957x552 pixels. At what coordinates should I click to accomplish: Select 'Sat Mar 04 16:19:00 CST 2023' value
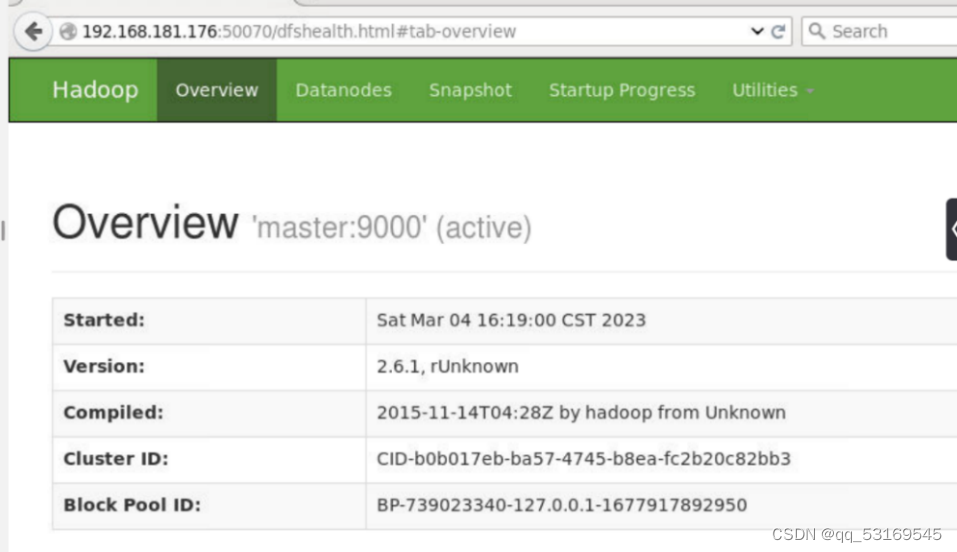tap(511, 321)
